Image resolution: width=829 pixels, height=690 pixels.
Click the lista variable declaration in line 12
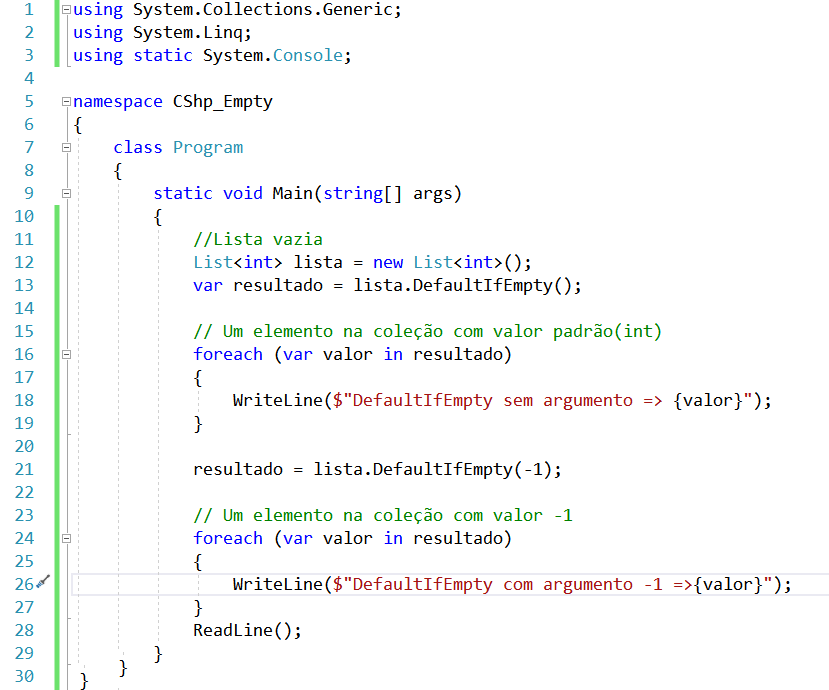[318, 262]
